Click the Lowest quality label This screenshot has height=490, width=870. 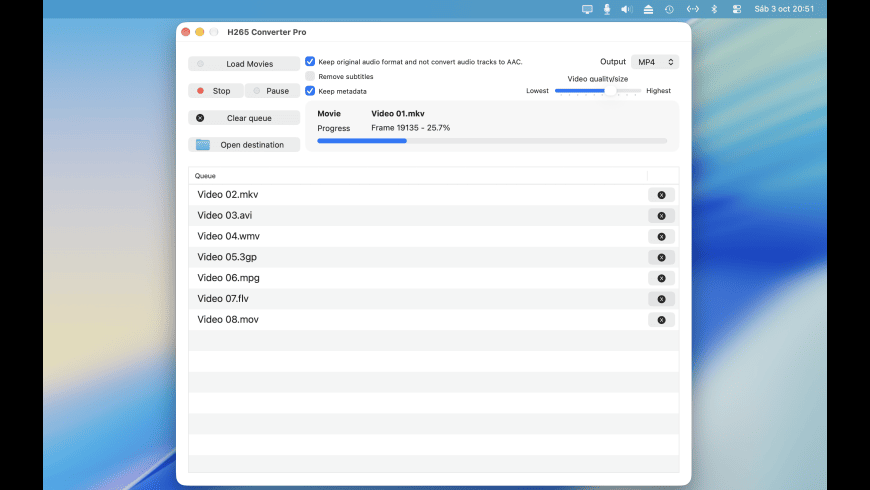click(x=537, y=90)
